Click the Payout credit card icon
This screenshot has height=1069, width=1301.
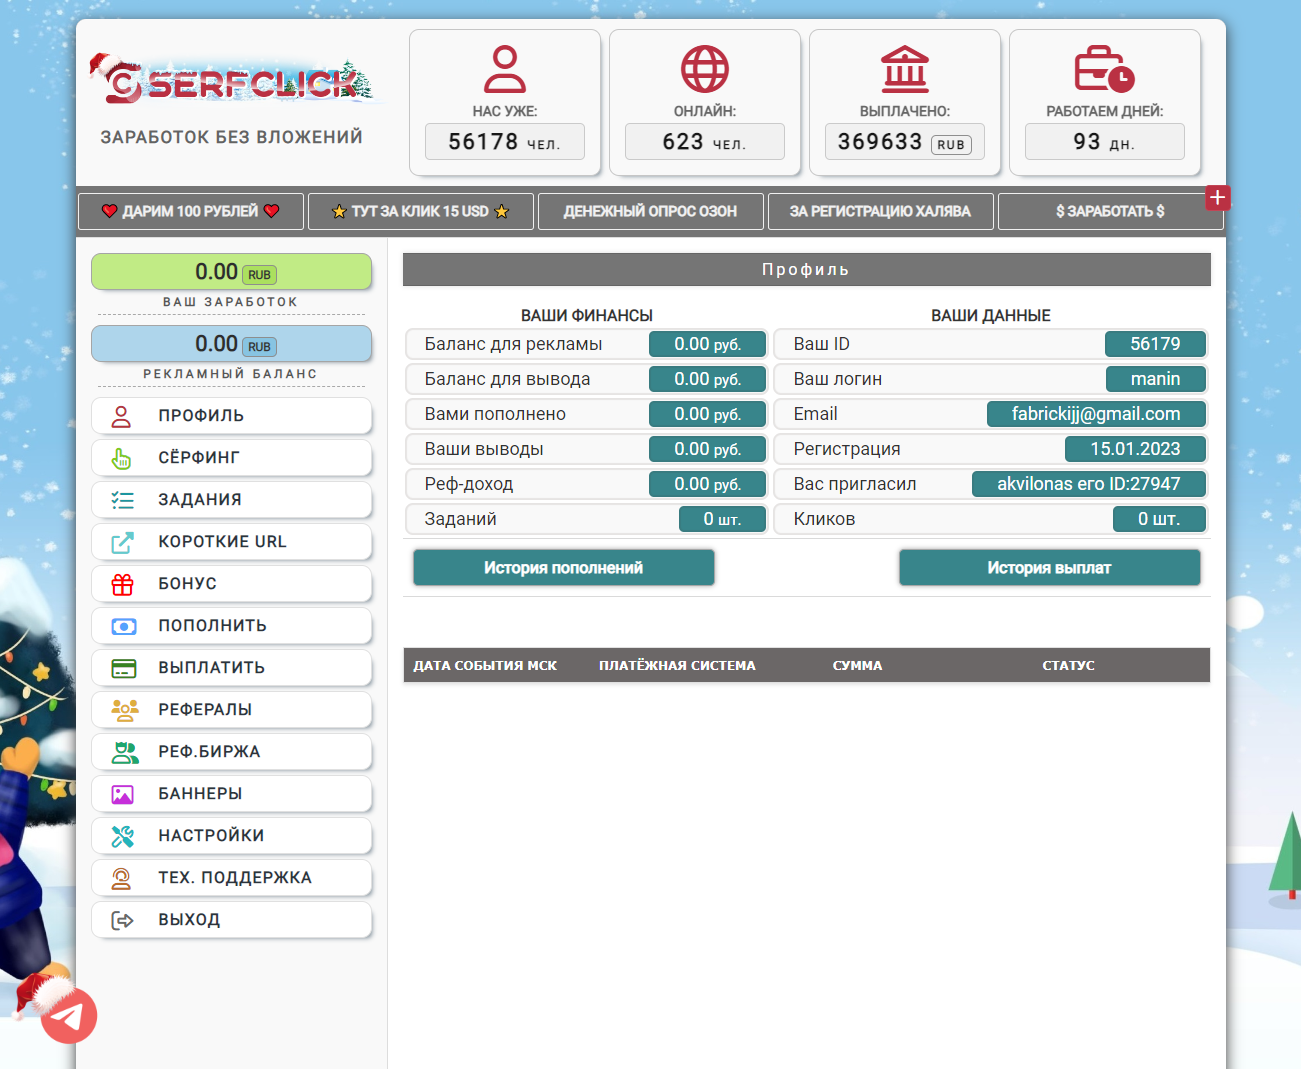tap(123, 668)
